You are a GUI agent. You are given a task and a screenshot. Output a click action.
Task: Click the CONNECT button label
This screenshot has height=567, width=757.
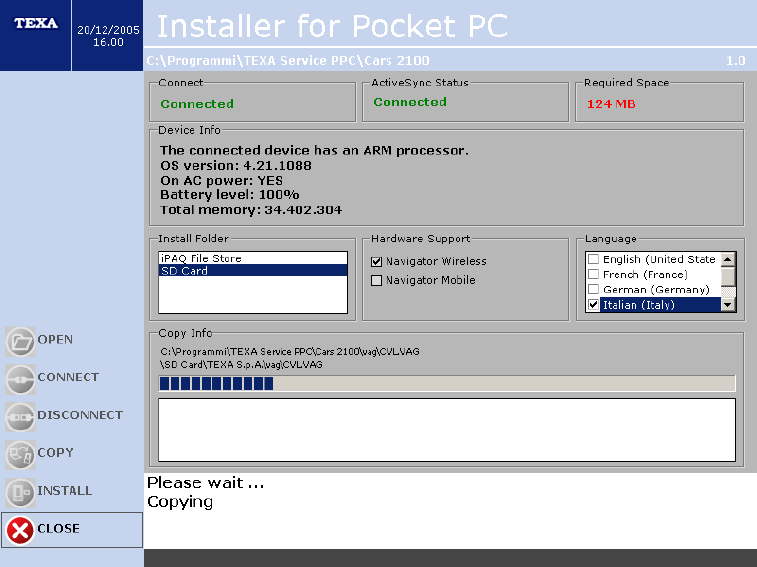point(68,377)
